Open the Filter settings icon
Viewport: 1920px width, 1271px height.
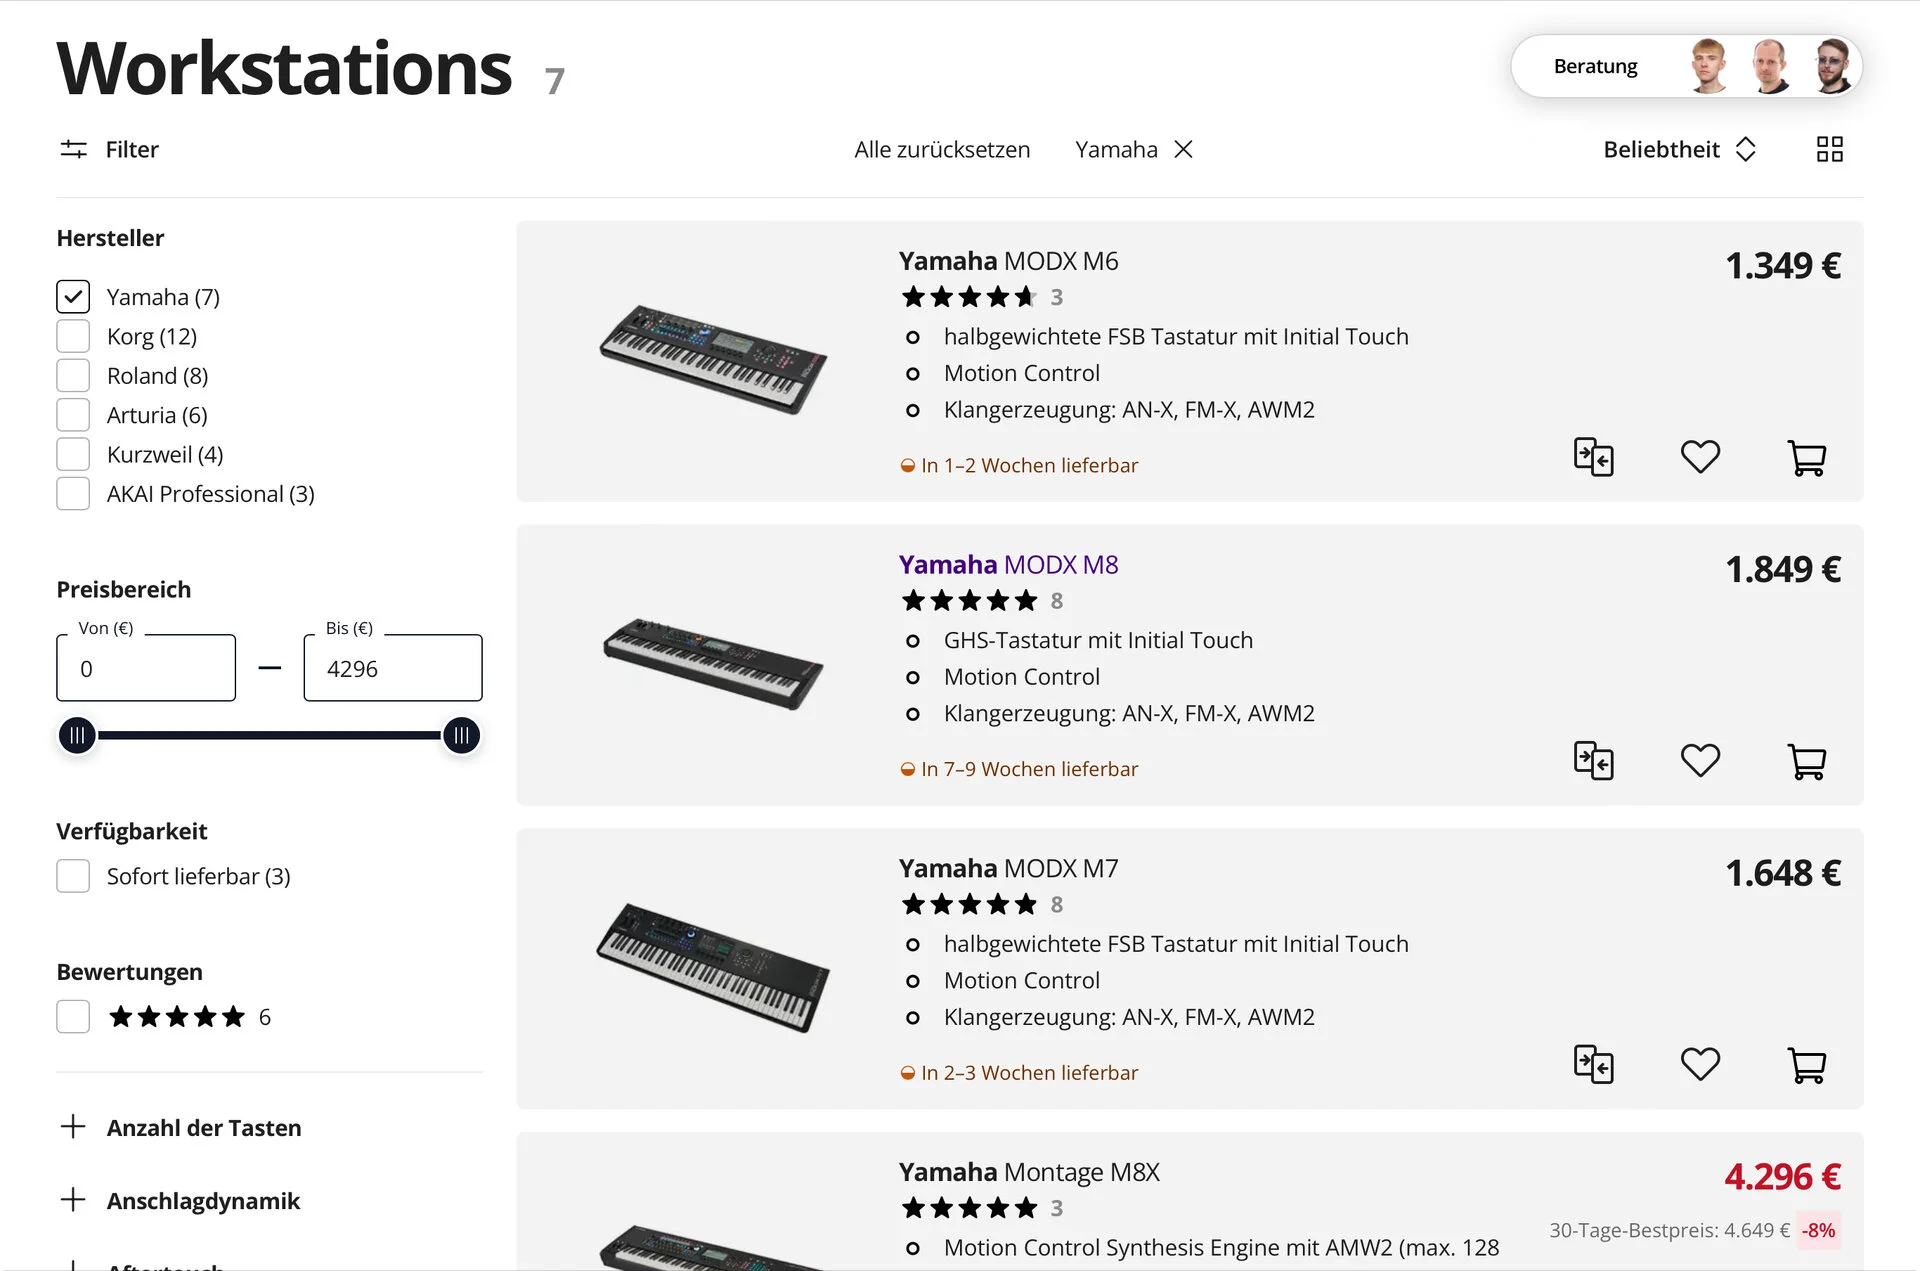tap(73, 149)
